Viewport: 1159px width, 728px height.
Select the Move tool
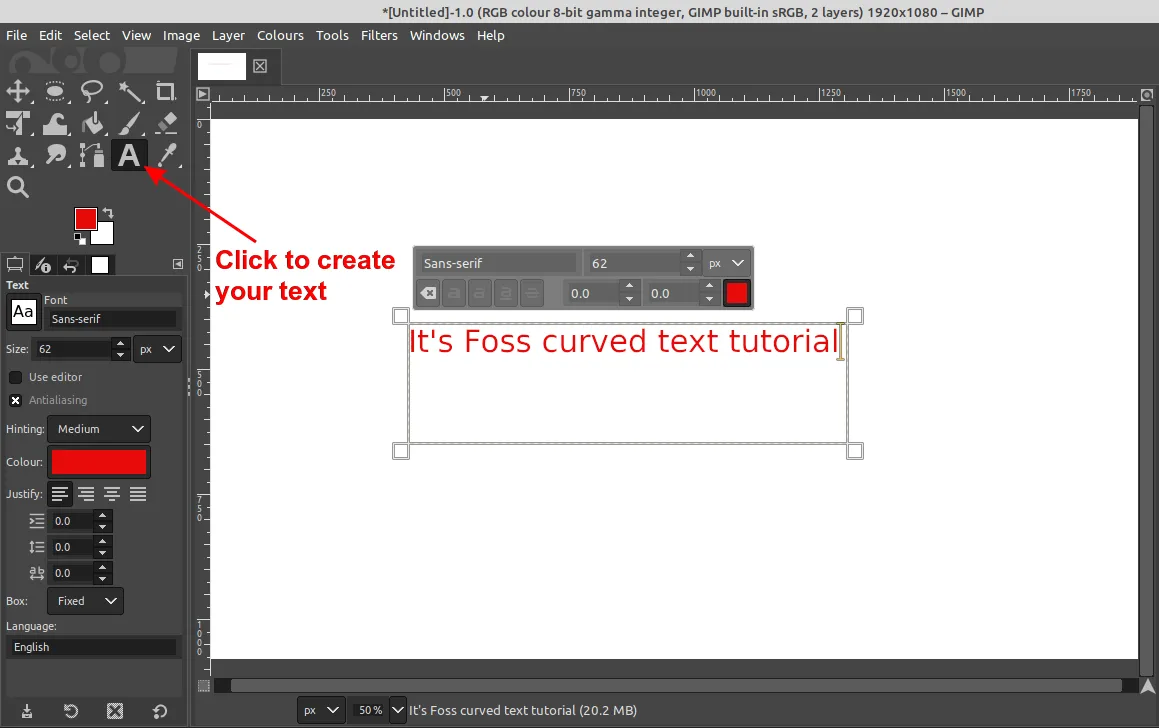tap(18, 92)
